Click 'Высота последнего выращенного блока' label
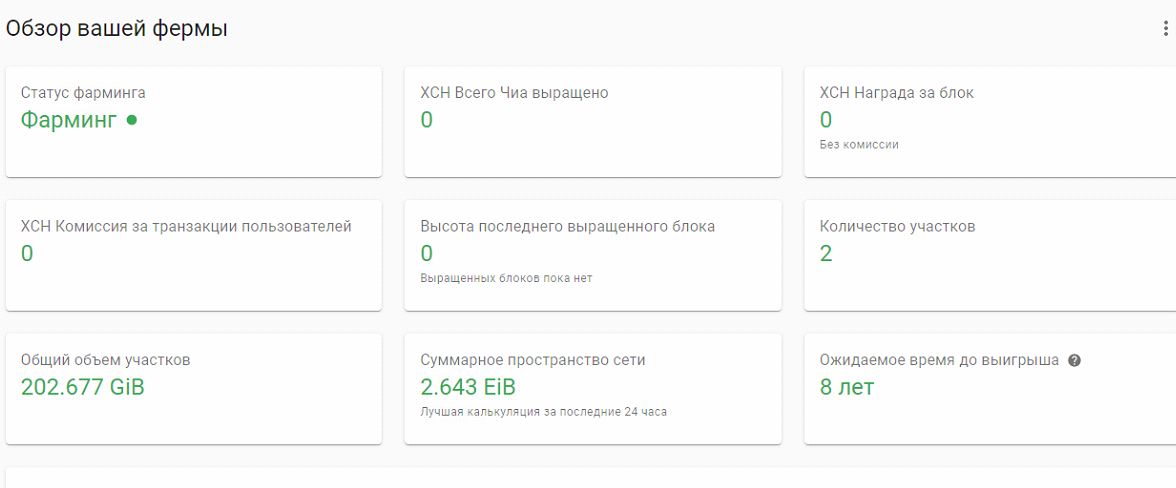Image resolution: width=1176 pixels, height=488 pixels. coord(568,226)
